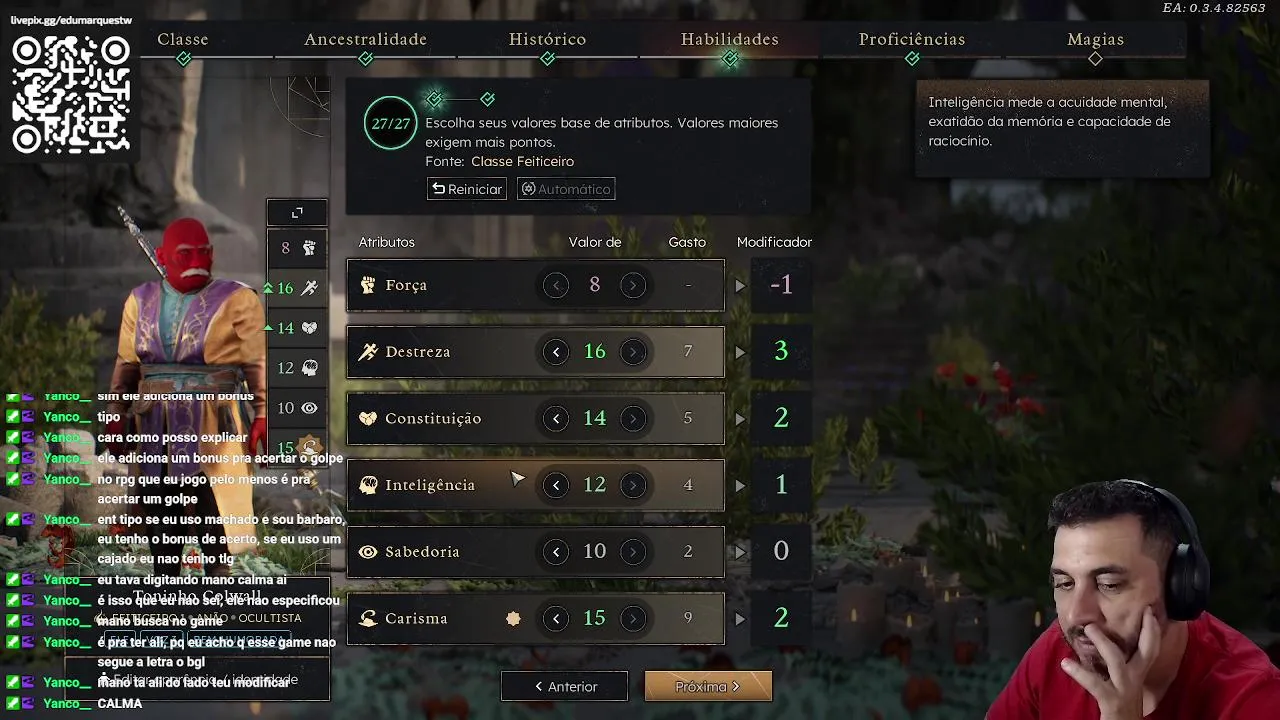
Task: Click the Sabedoria eye icon
Action: (368, 552)
